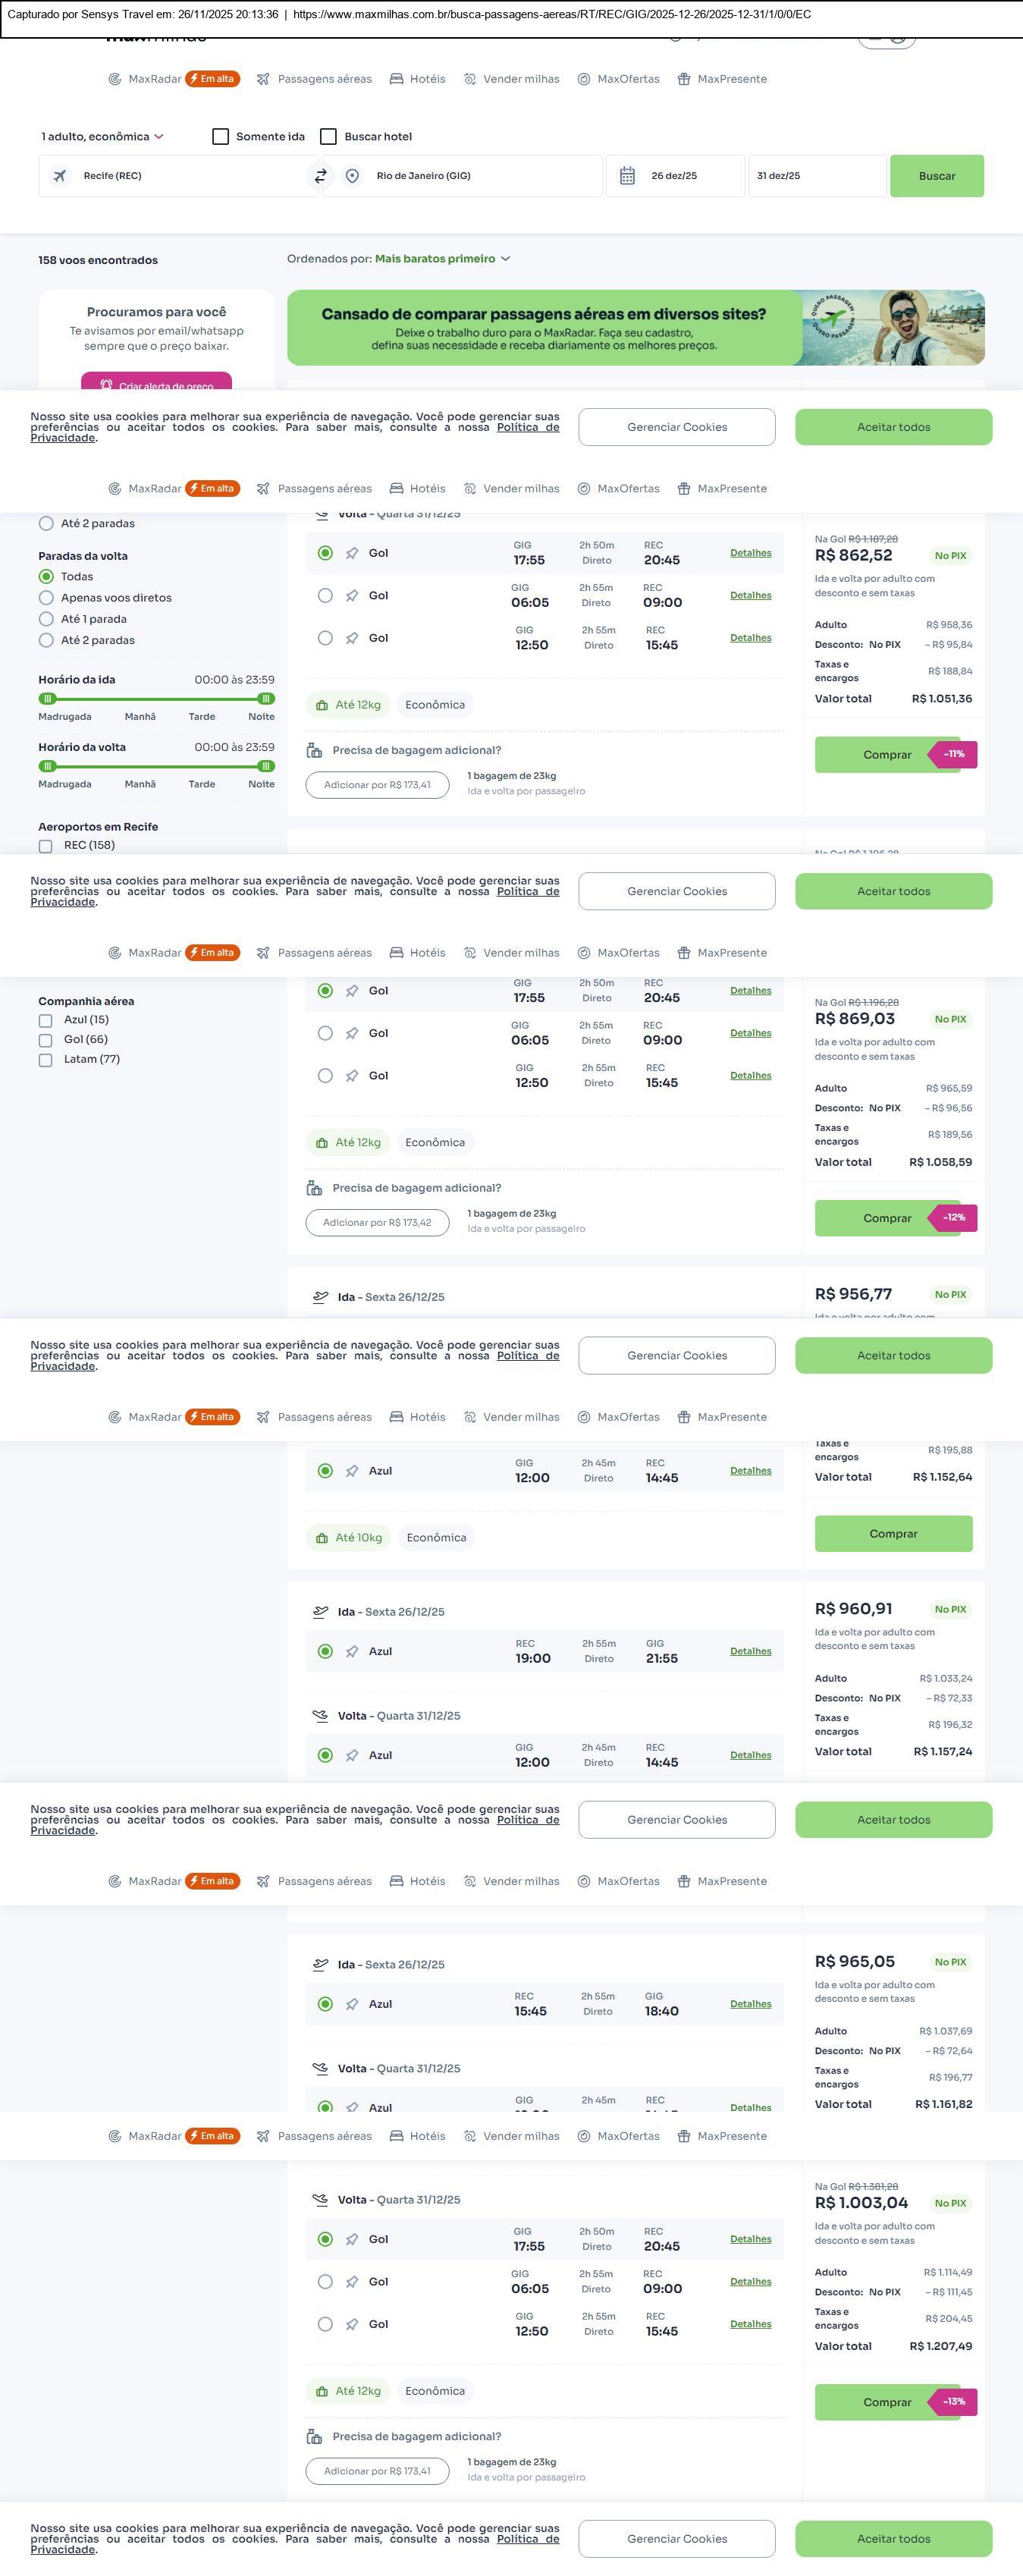This screenshot has width=1023, height=2576.
Task: Click the luggage icon on Até 10kg badge
Action: coord(322,1538)
